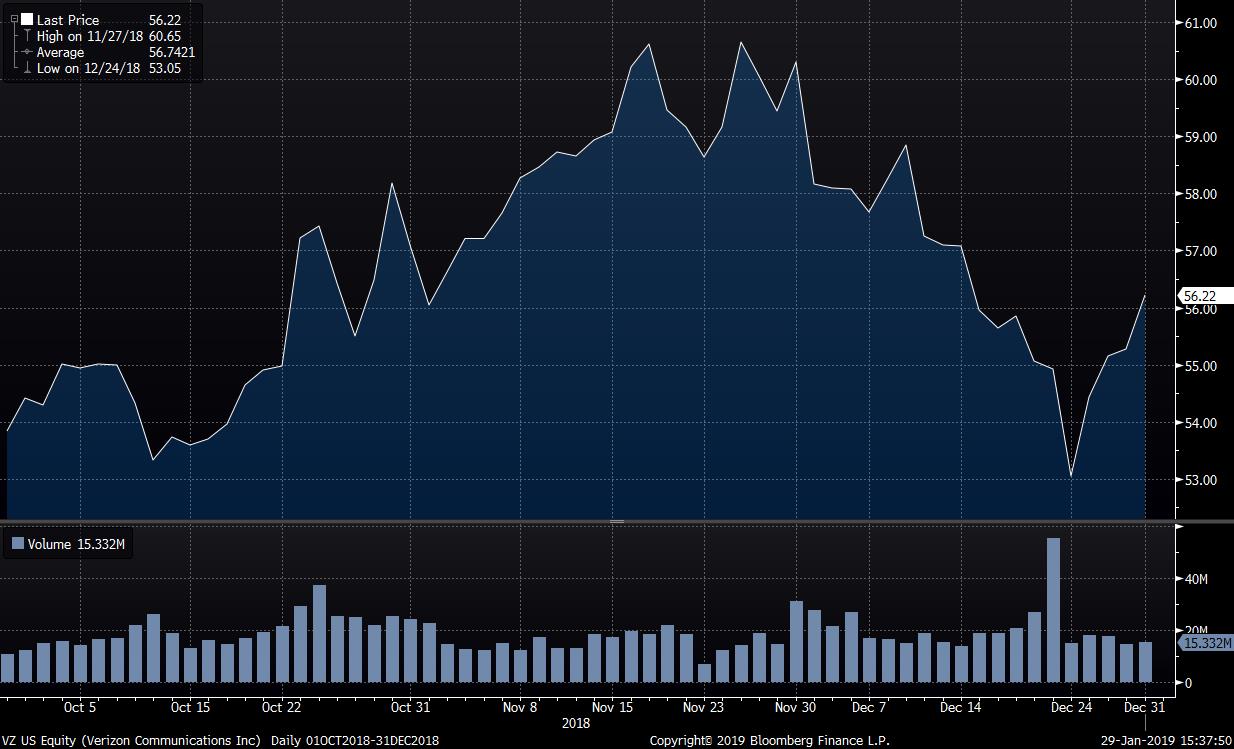Click the Dec 14 date label
This screenshot has width=1234, height=749.
pyautogui.click(x=960, y=707)
